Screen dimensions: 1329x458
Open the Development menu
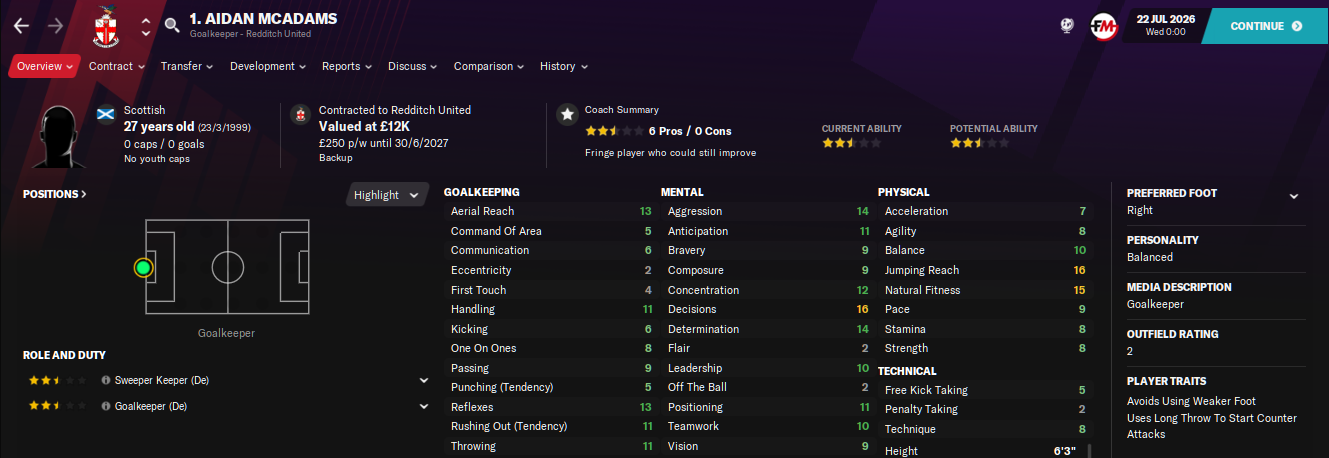[268, 66]
